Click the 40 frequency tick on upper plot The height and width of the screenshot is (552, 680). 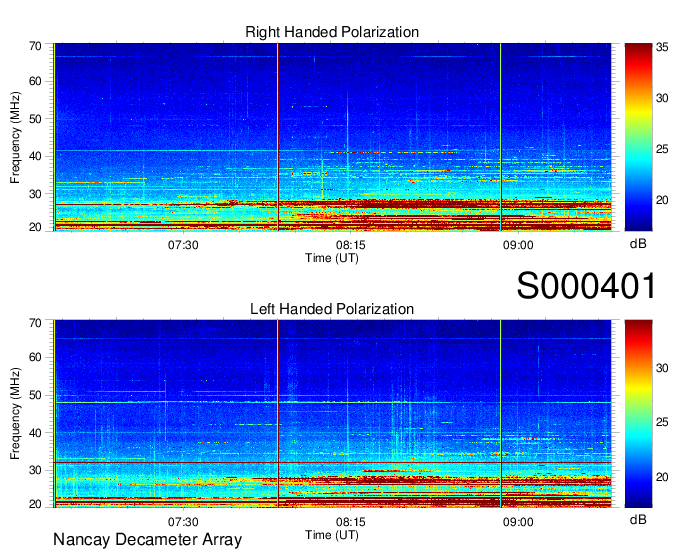(x=35, y=156)
